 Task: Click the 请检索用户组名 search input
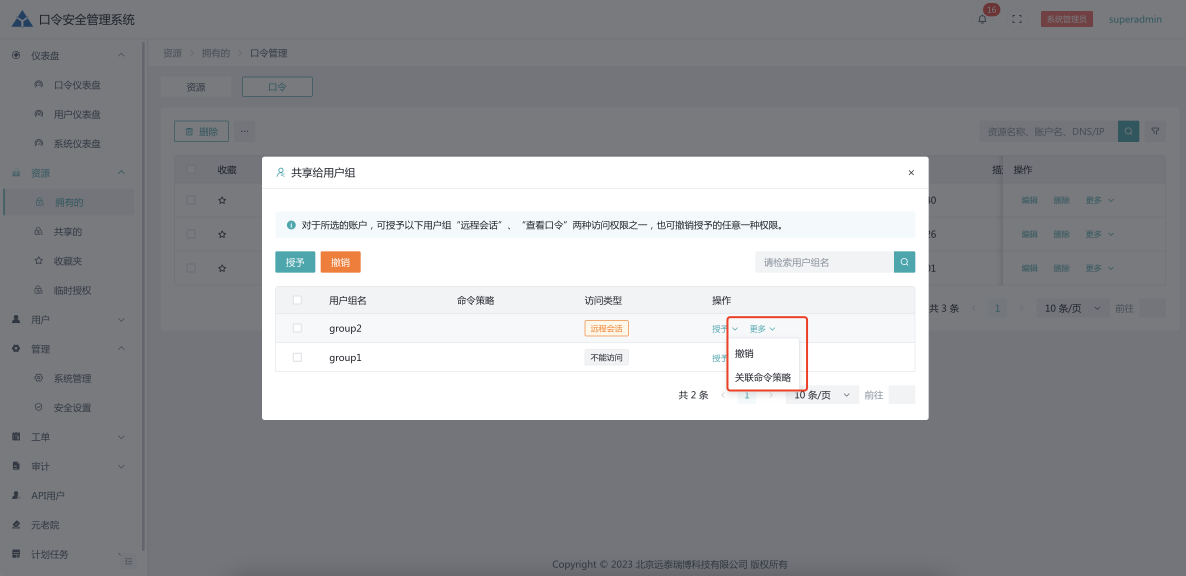[x=823, y=262]
